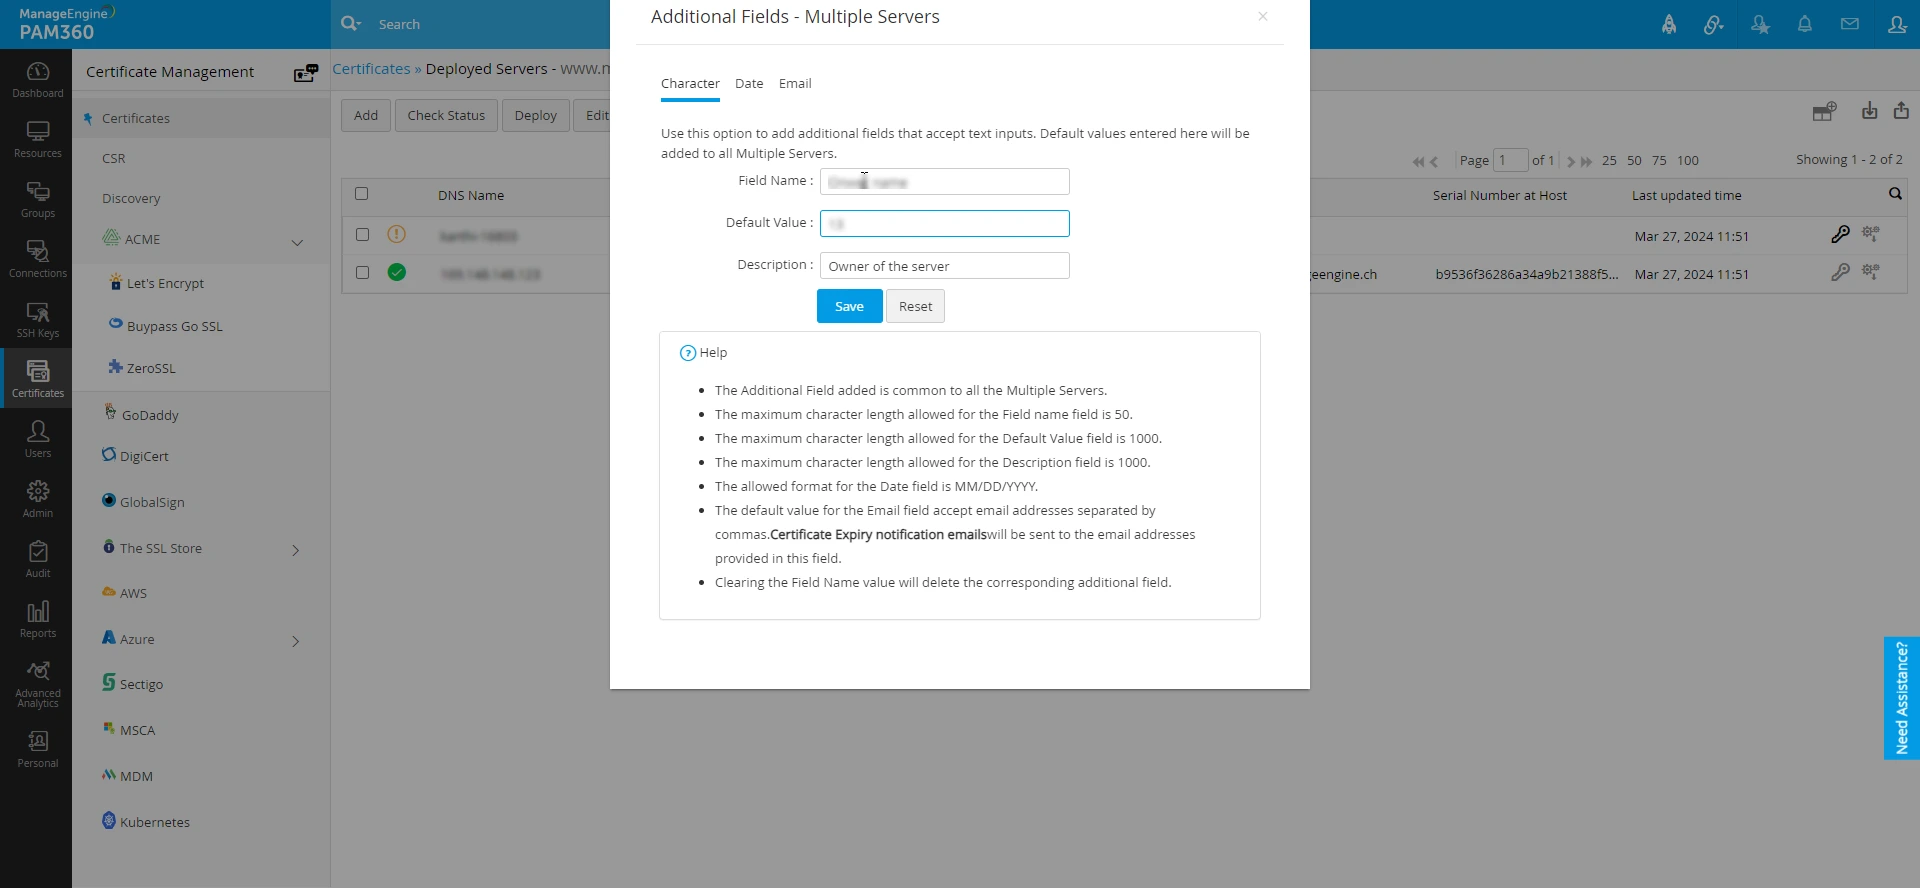The height and width of the screenshot is (888, 1920).
Task: Switch to the Email tab
Action: tap(795, 84)
